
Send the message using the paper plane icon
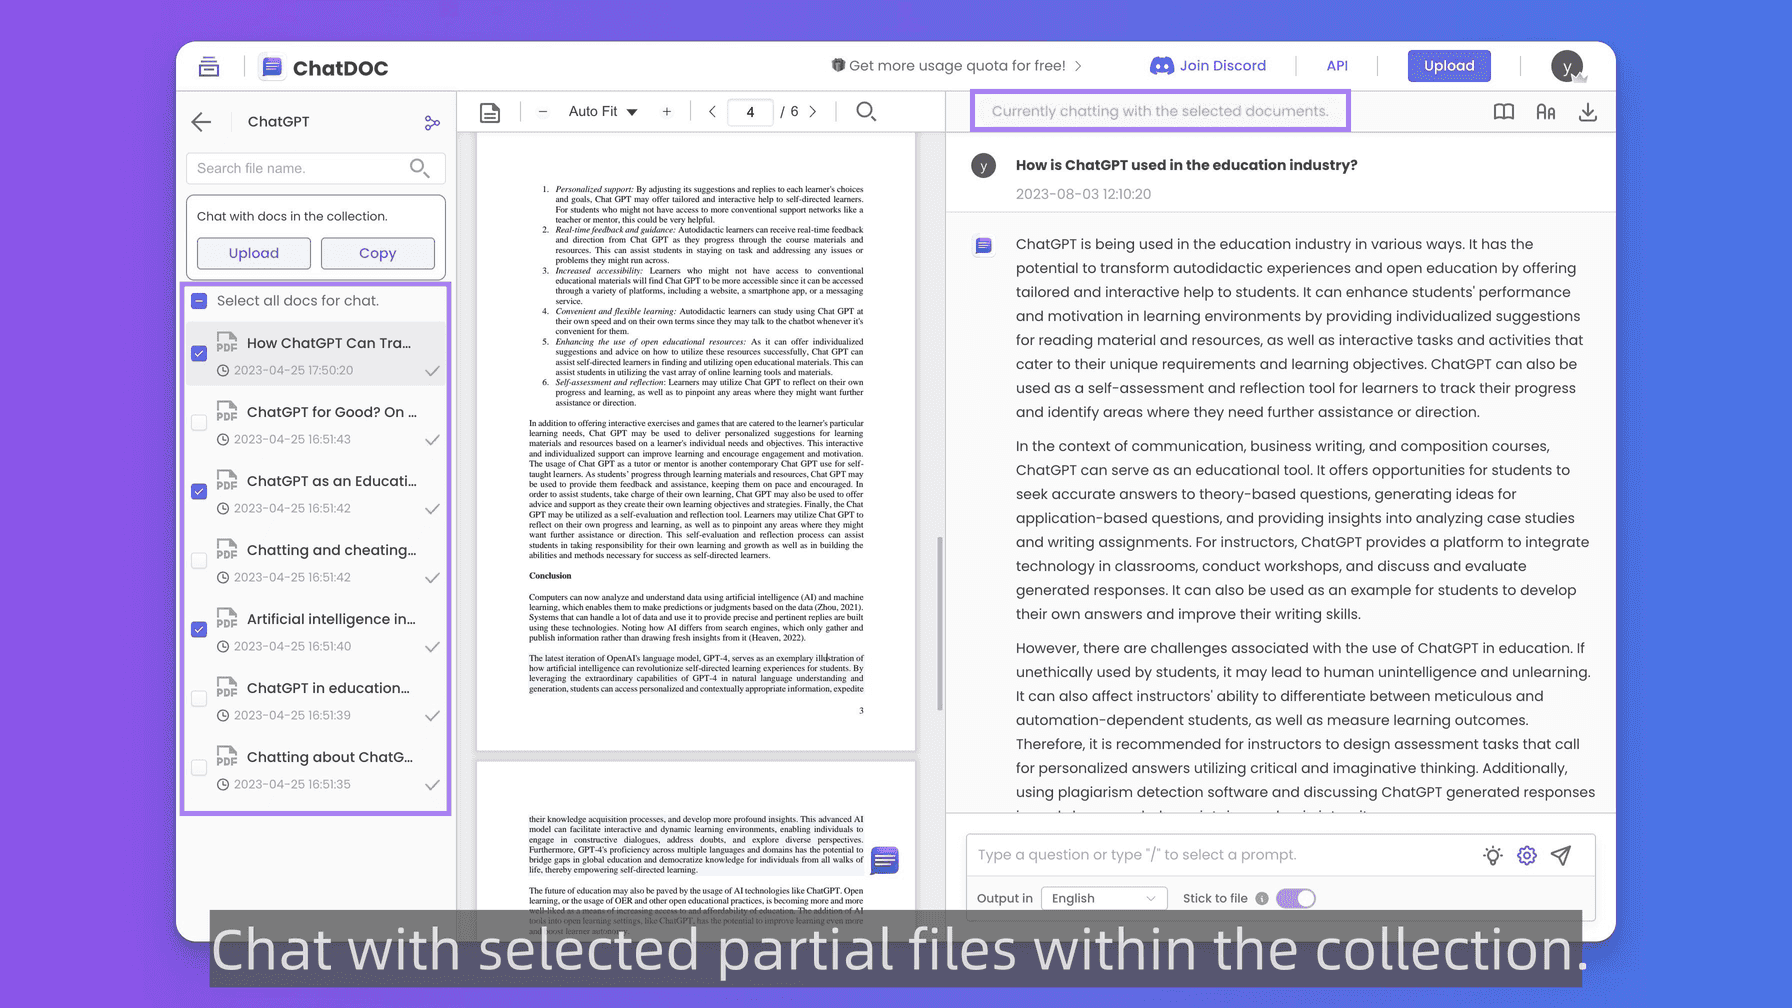(1562, 856)
